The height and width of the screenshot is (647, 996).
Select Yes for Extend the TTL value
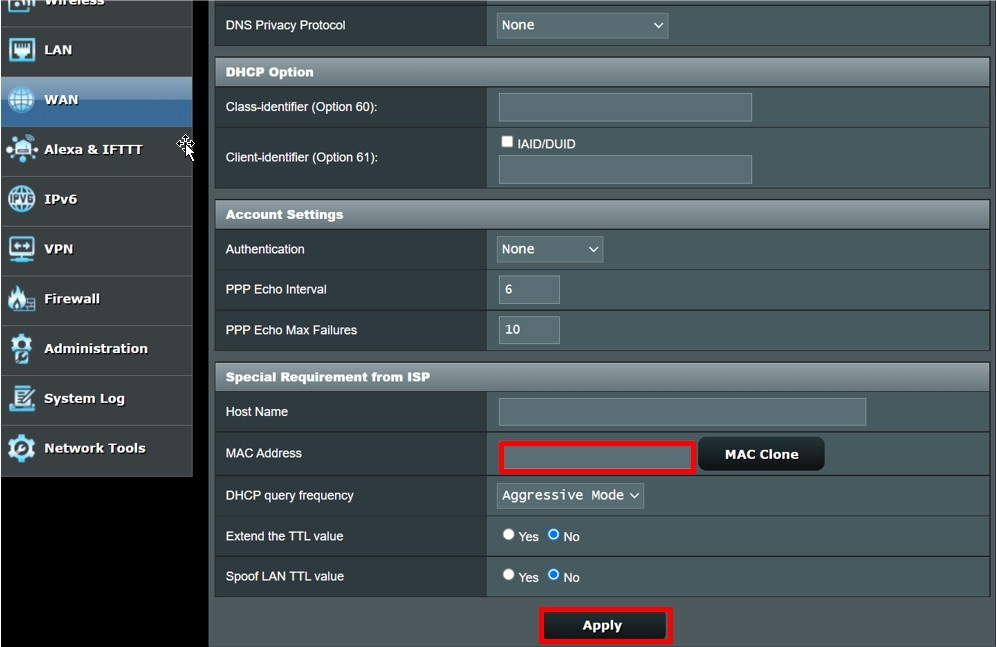[x=509, y=535]
